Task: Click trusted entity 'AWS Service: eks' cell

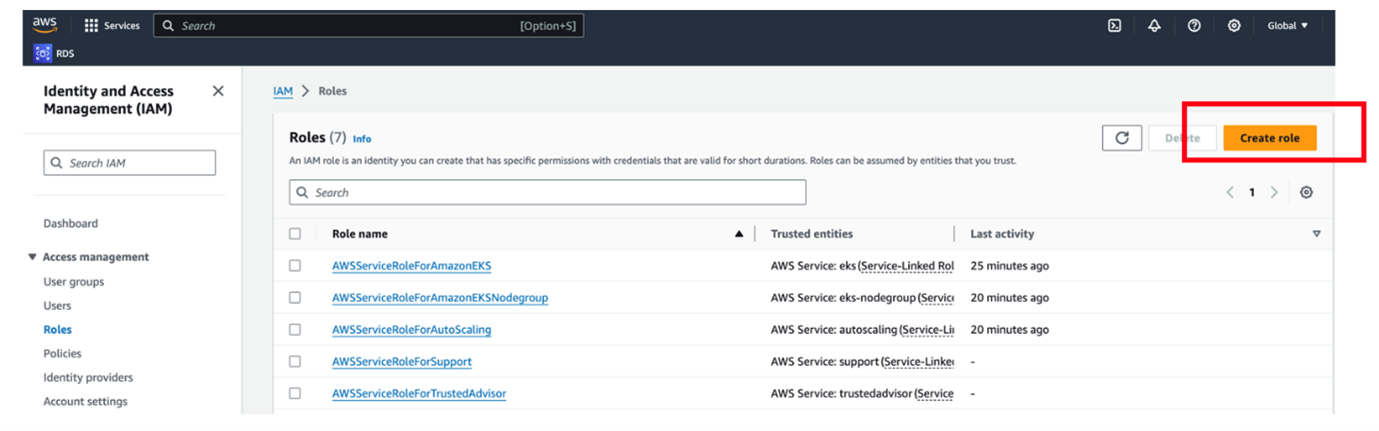Action: pyautogui.click(x=862, y=266)
